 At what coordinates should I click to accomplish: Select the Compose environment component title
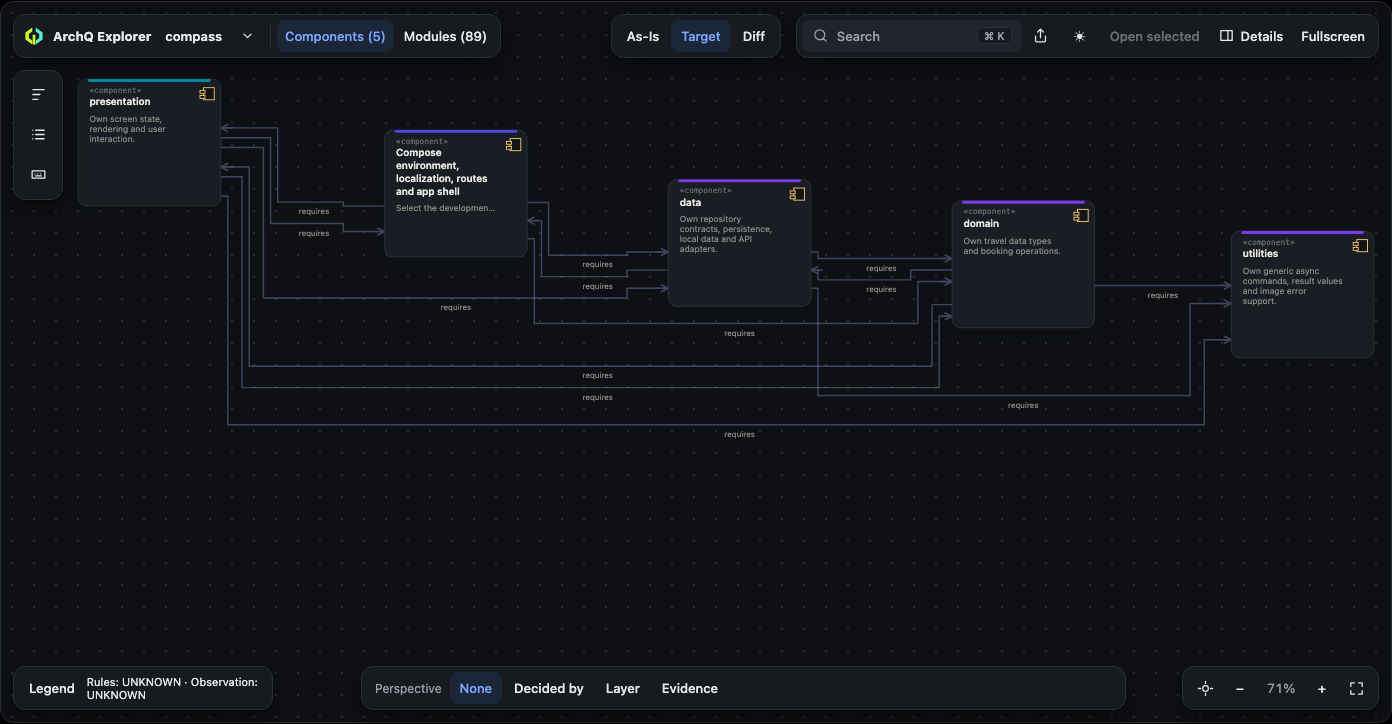[442, 172]
